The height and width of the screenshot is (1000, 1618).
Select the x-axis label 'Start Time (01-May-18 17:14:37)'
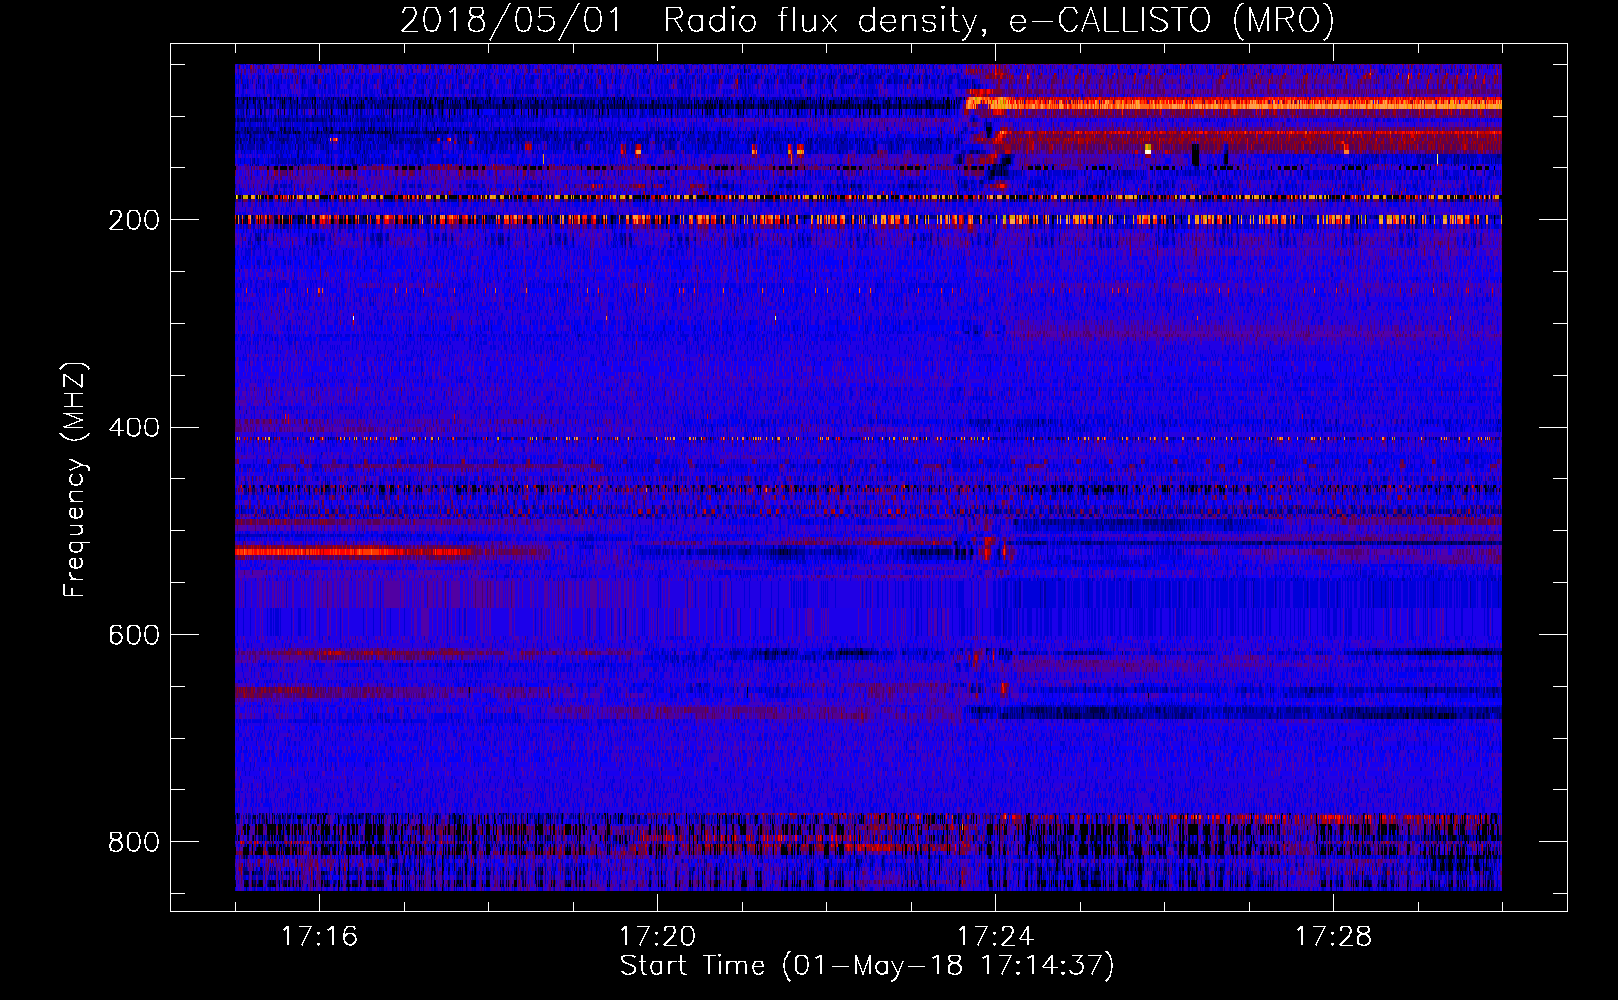[867, 966]
